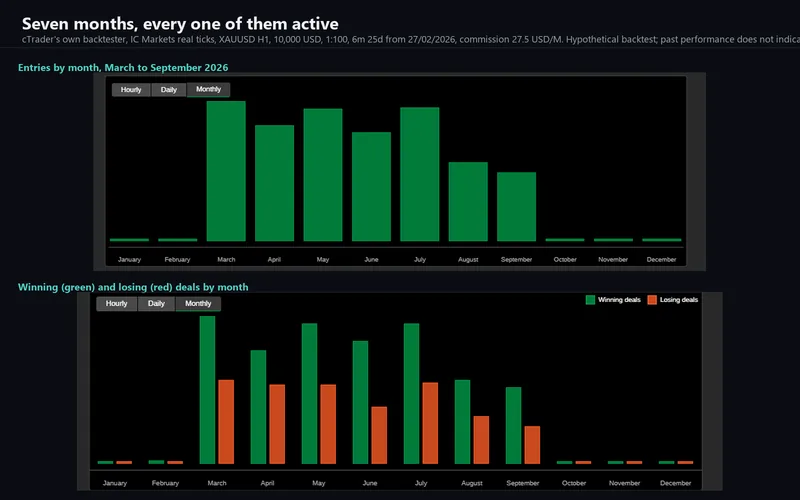Click March green winning deals bar
The height and width of the screenshot is (500, 800).
(208, 390)
